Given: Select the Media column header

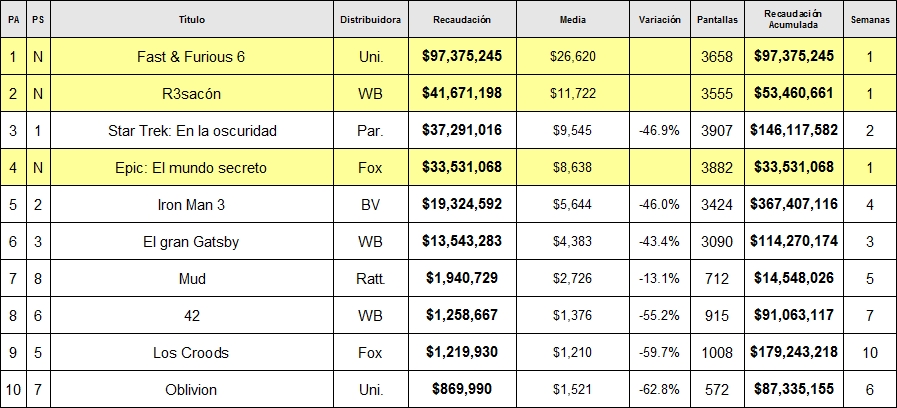Looking at the screenshot, I should click(572, 19).
